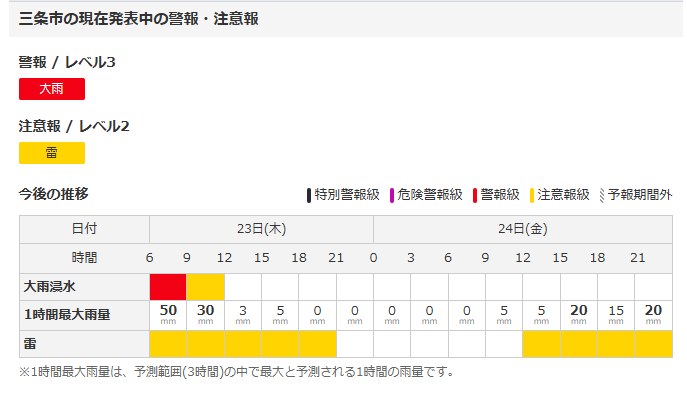Click the 3 mm rainfall value

243,314
